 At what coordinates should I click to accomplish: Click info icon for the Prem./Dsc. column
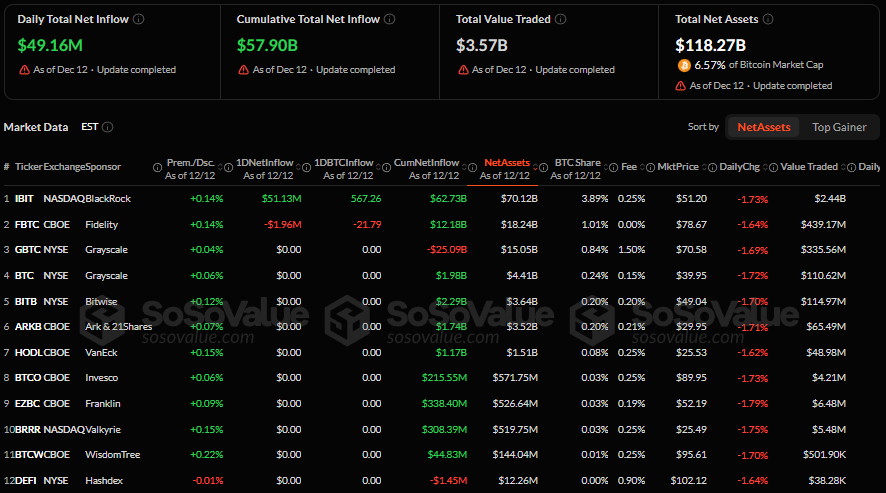(x=228, y=168)
